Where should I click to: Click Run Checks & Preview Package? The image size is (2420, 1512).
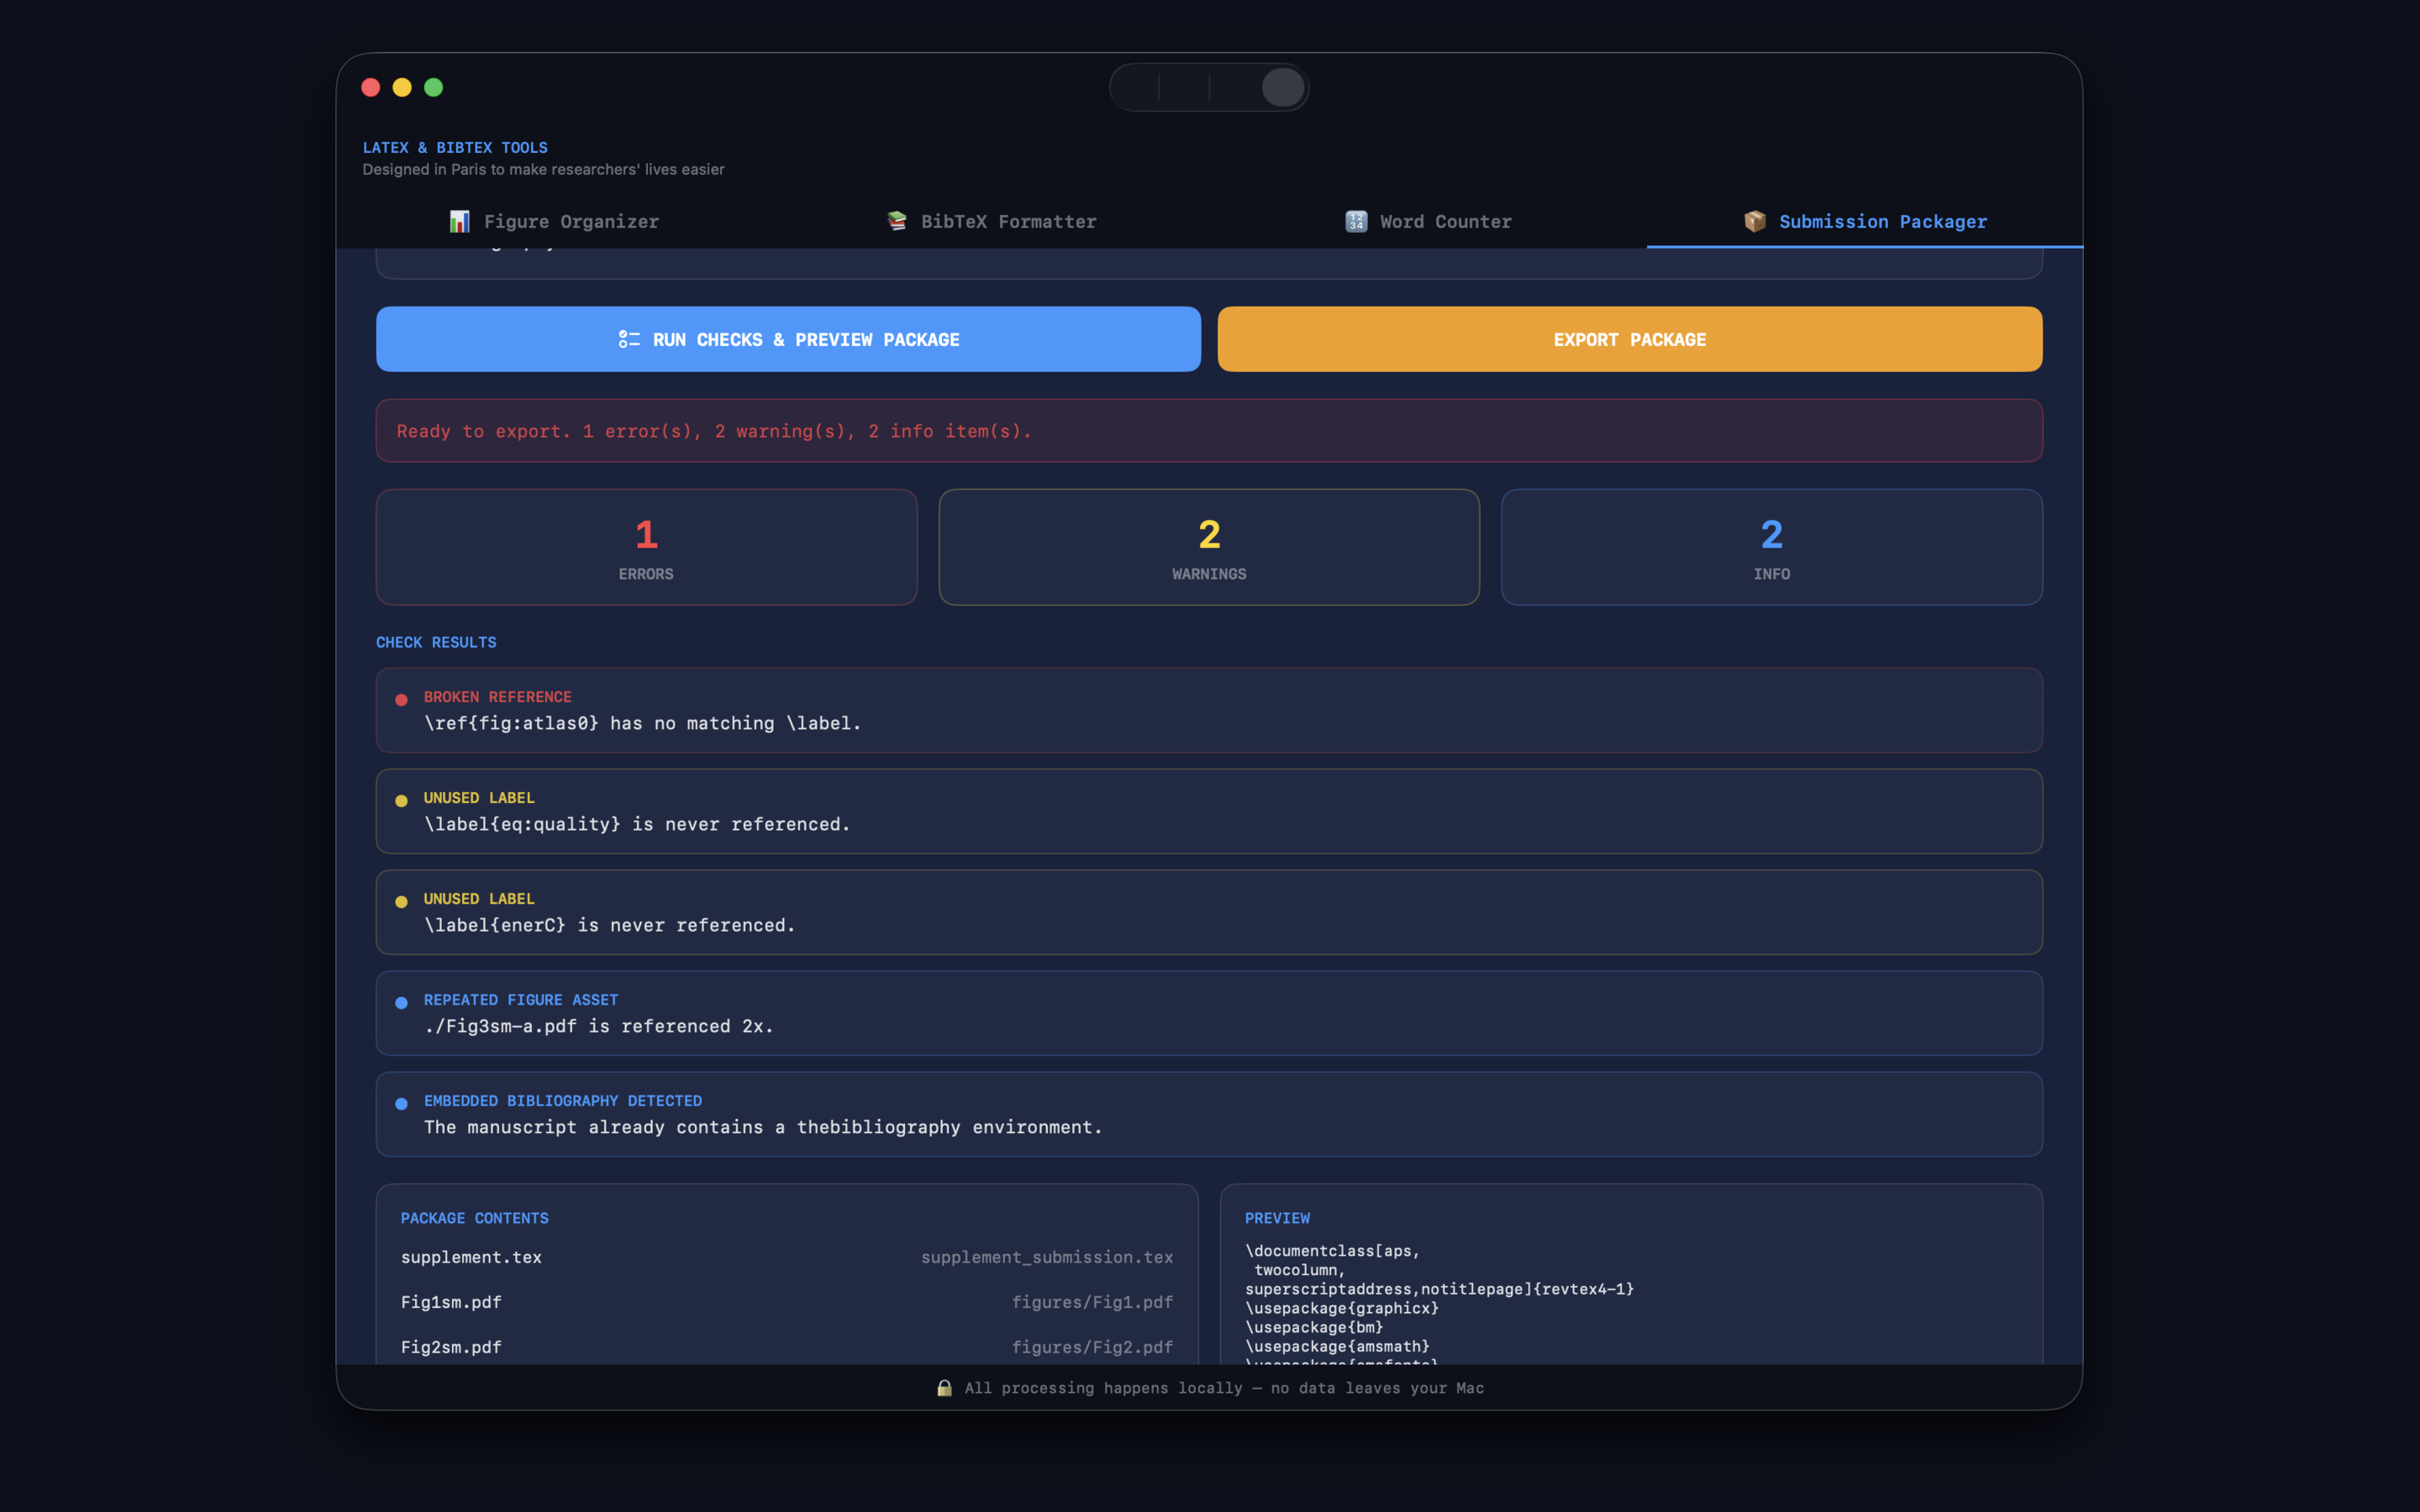pyautogui.click(x=788, y=339)
